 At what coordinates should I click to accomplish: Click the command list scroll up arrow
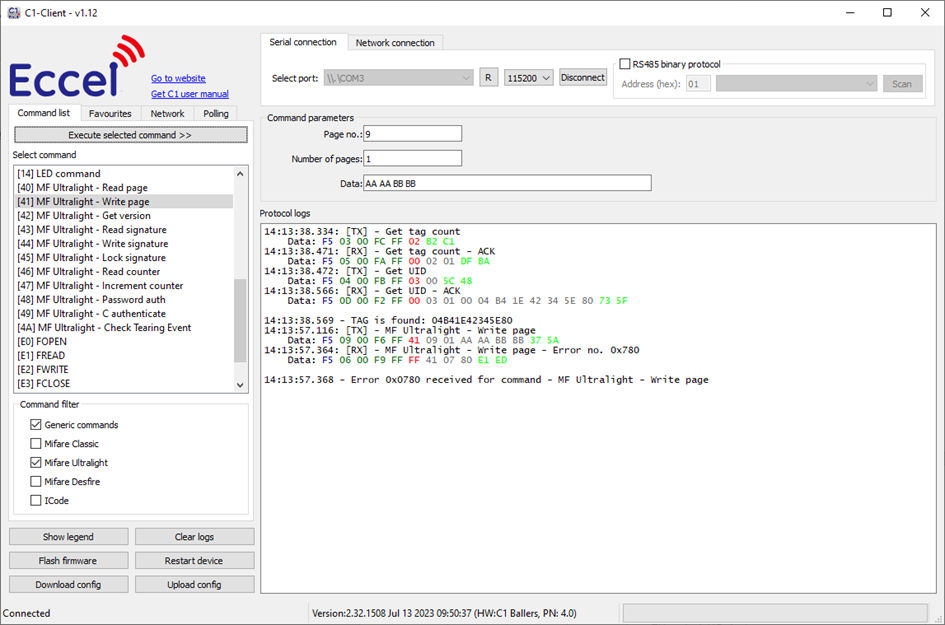[x=240, y=173]
